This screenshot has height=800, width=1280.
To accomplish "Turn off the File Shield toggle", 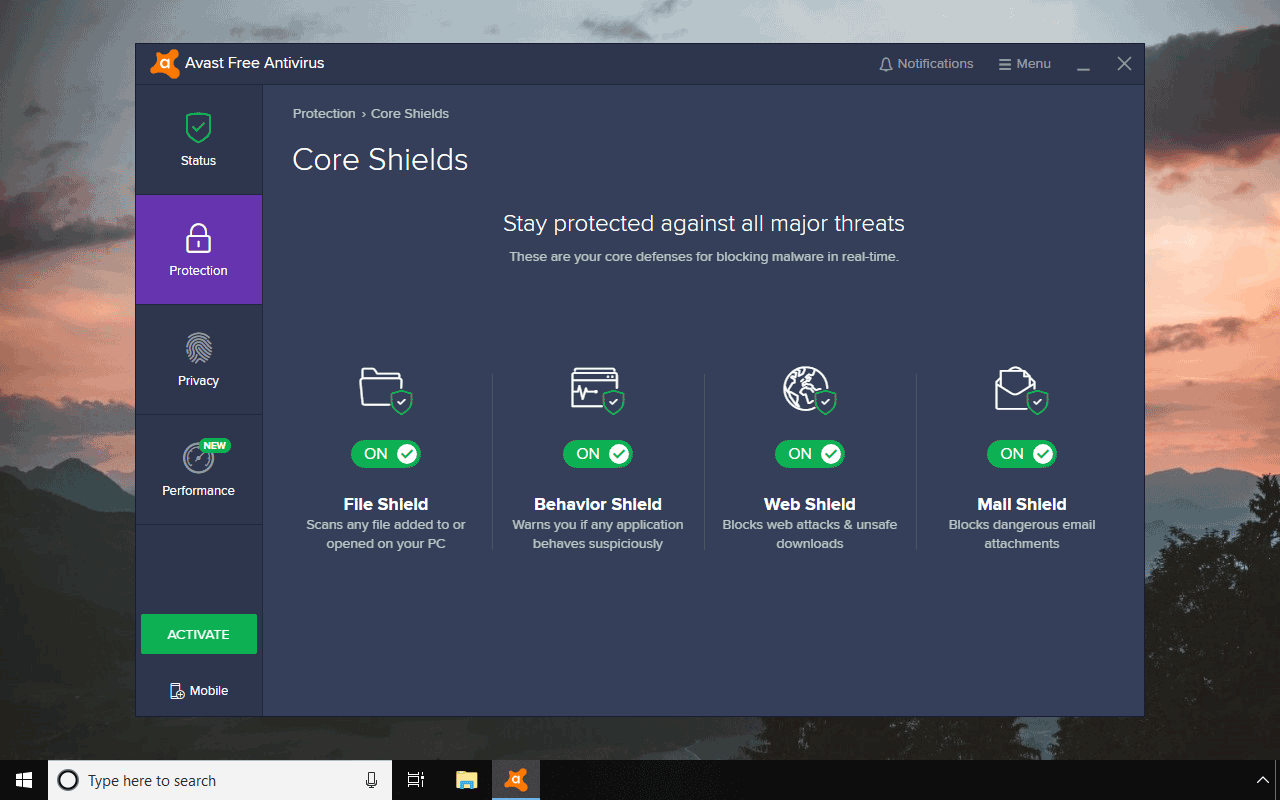I will pyautogui.click(x=386, y=454).
